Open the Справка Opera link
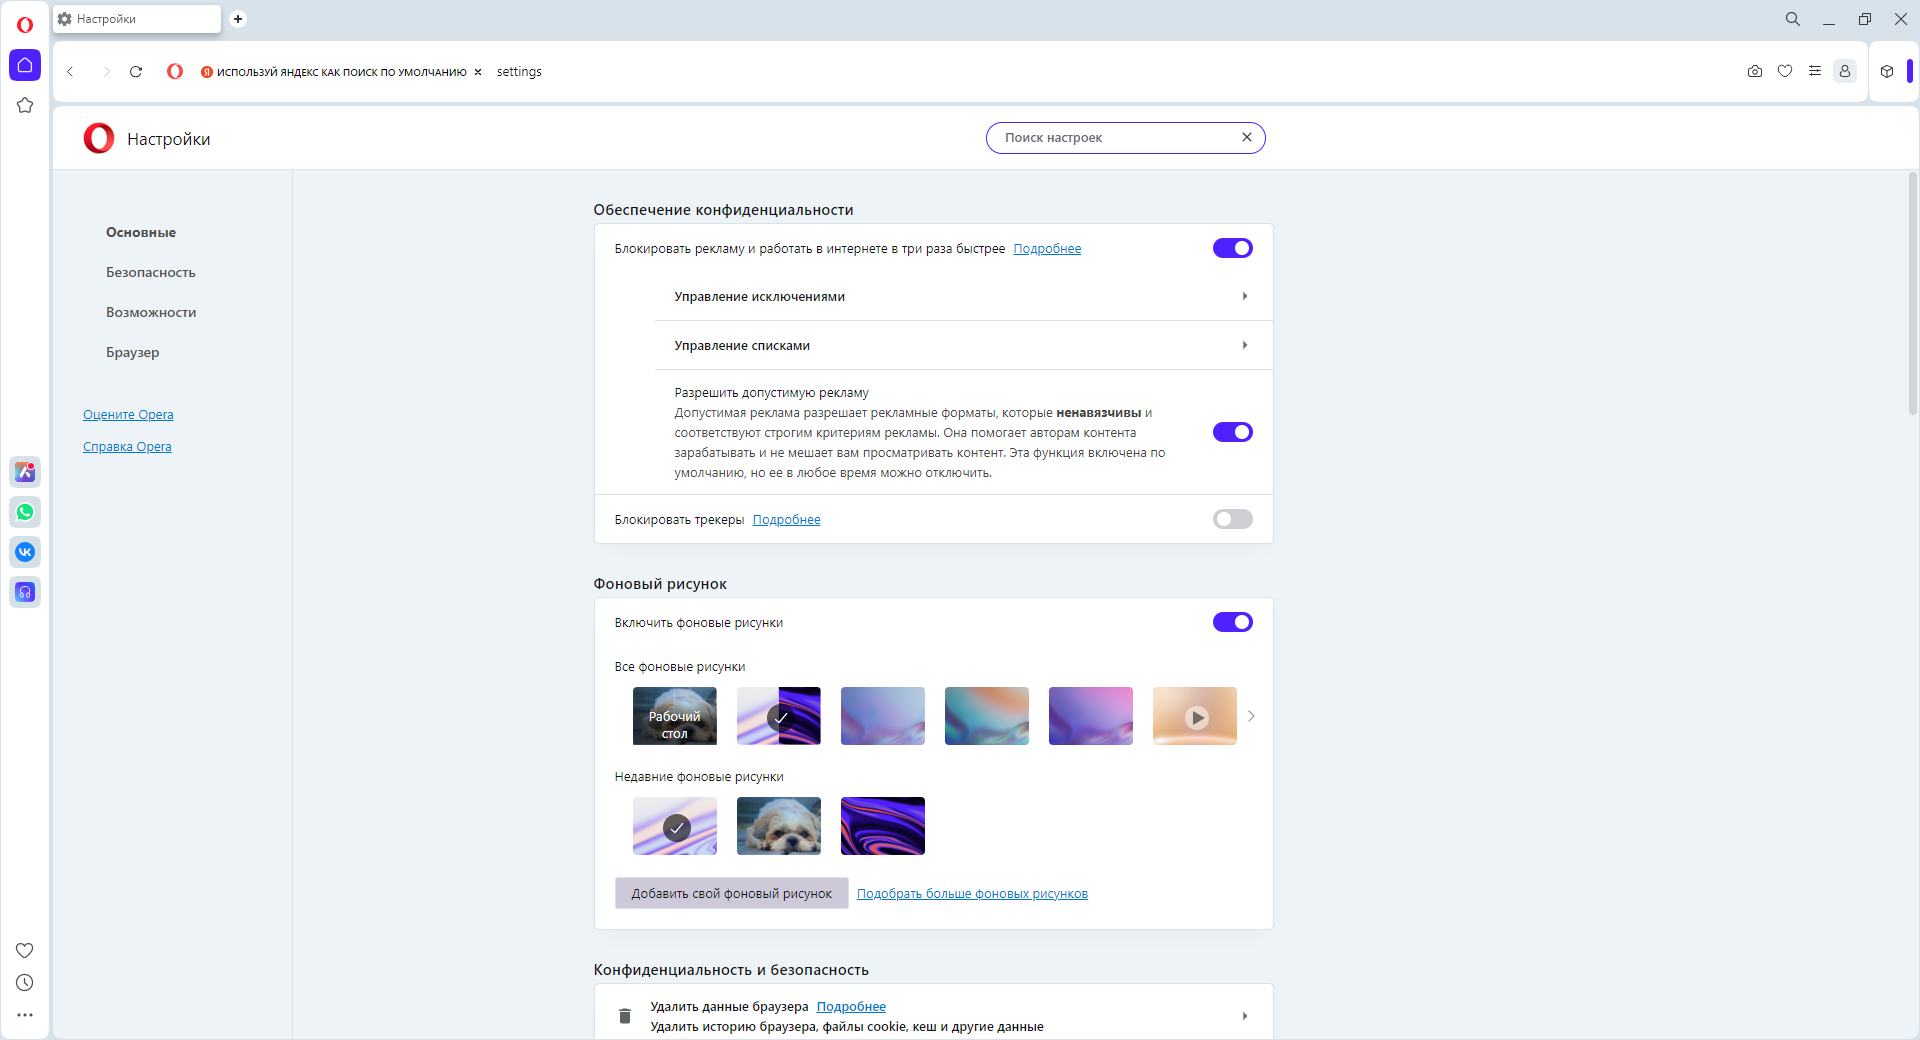Viewport: 1920px width, 1040px height. (x=127, y=447)
